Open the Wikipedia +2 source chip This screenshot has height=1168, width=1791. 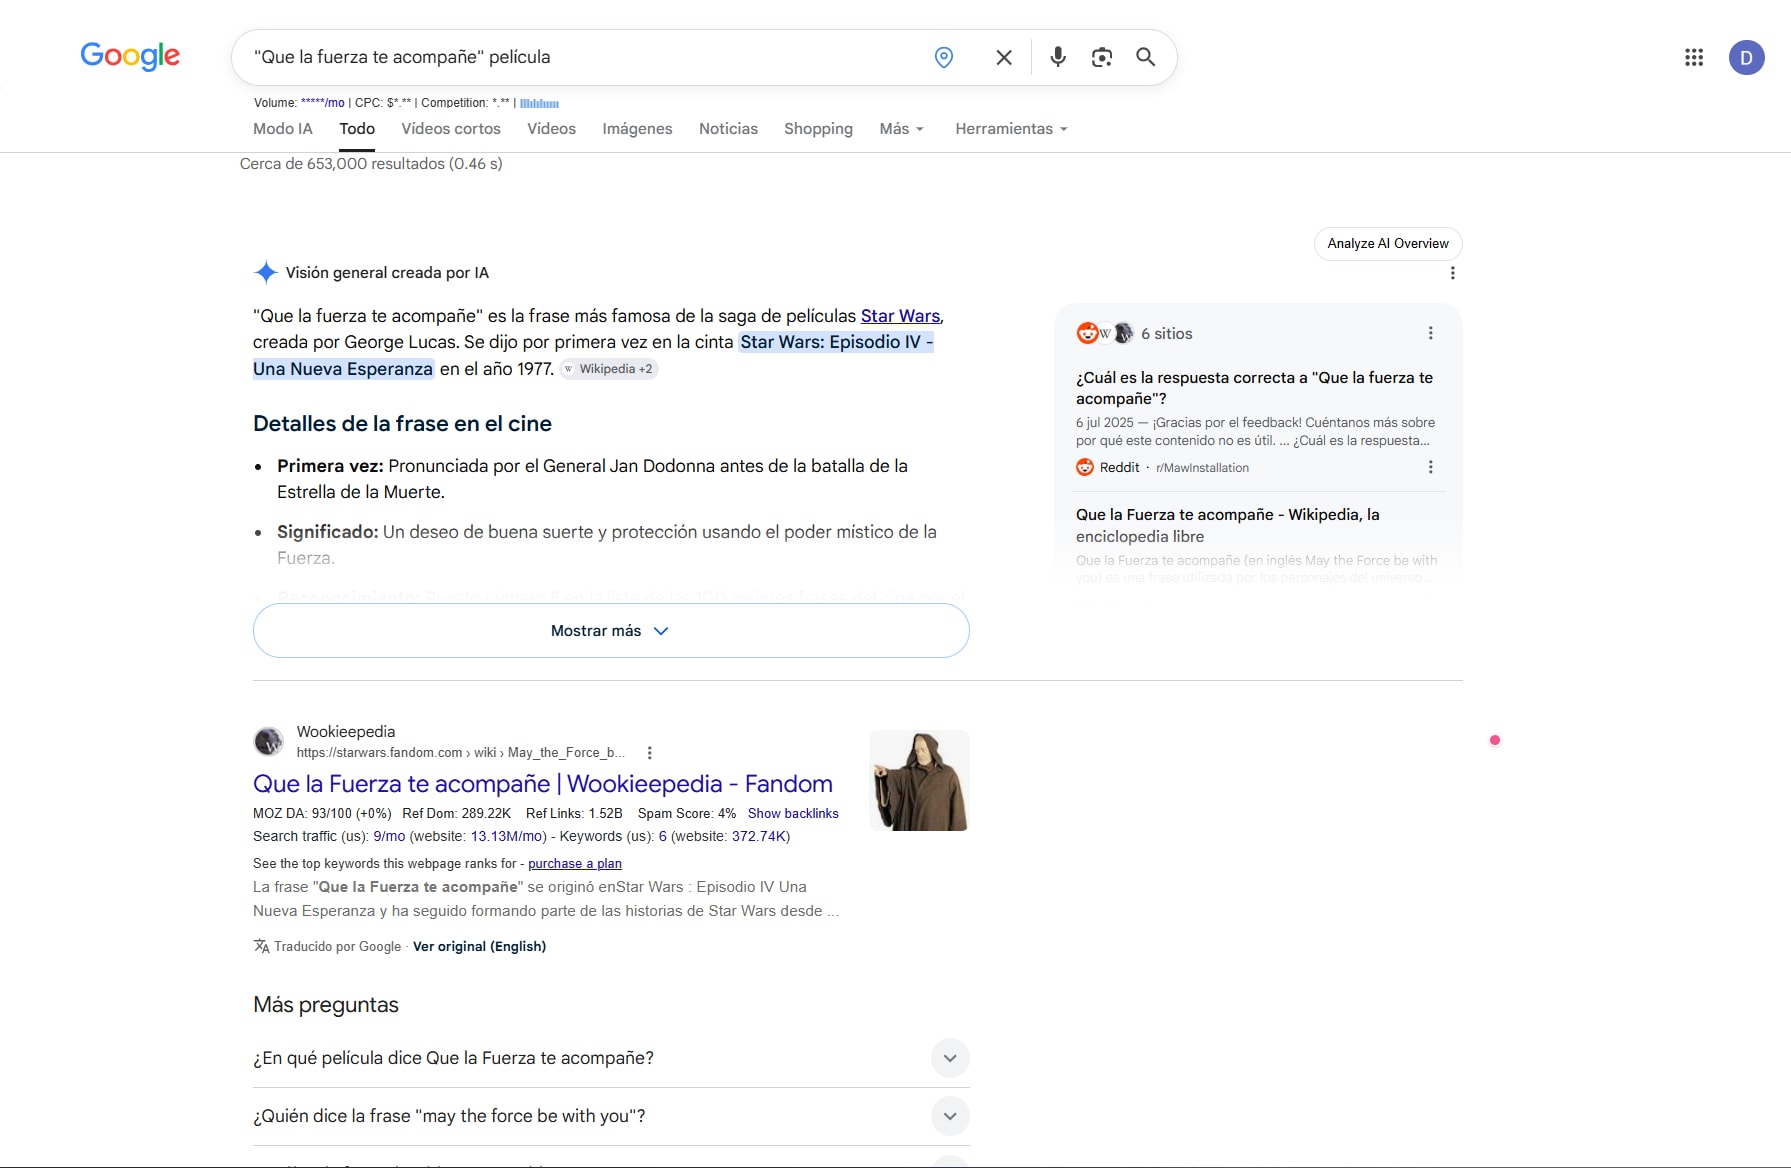tap(608, 369)
